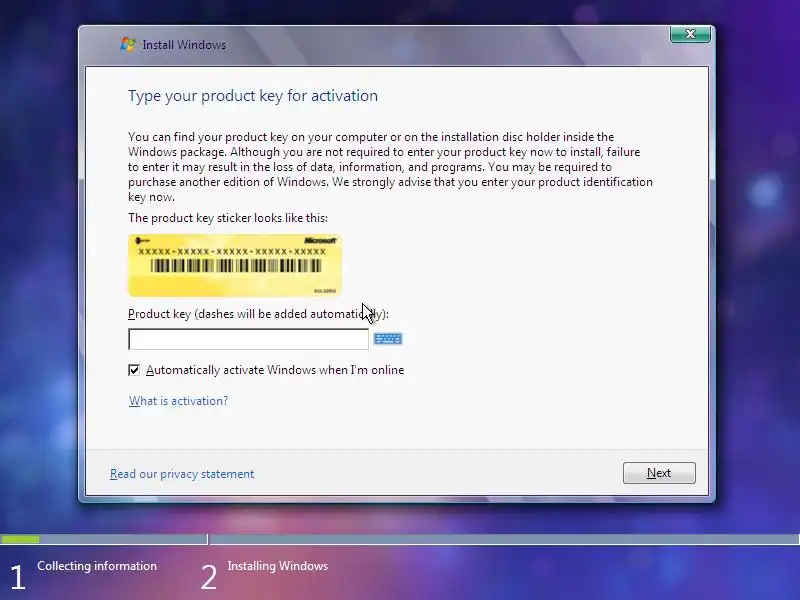Focus the Product key input field
This screenshot has width=800, height=600.
click(x=248, y=339)
